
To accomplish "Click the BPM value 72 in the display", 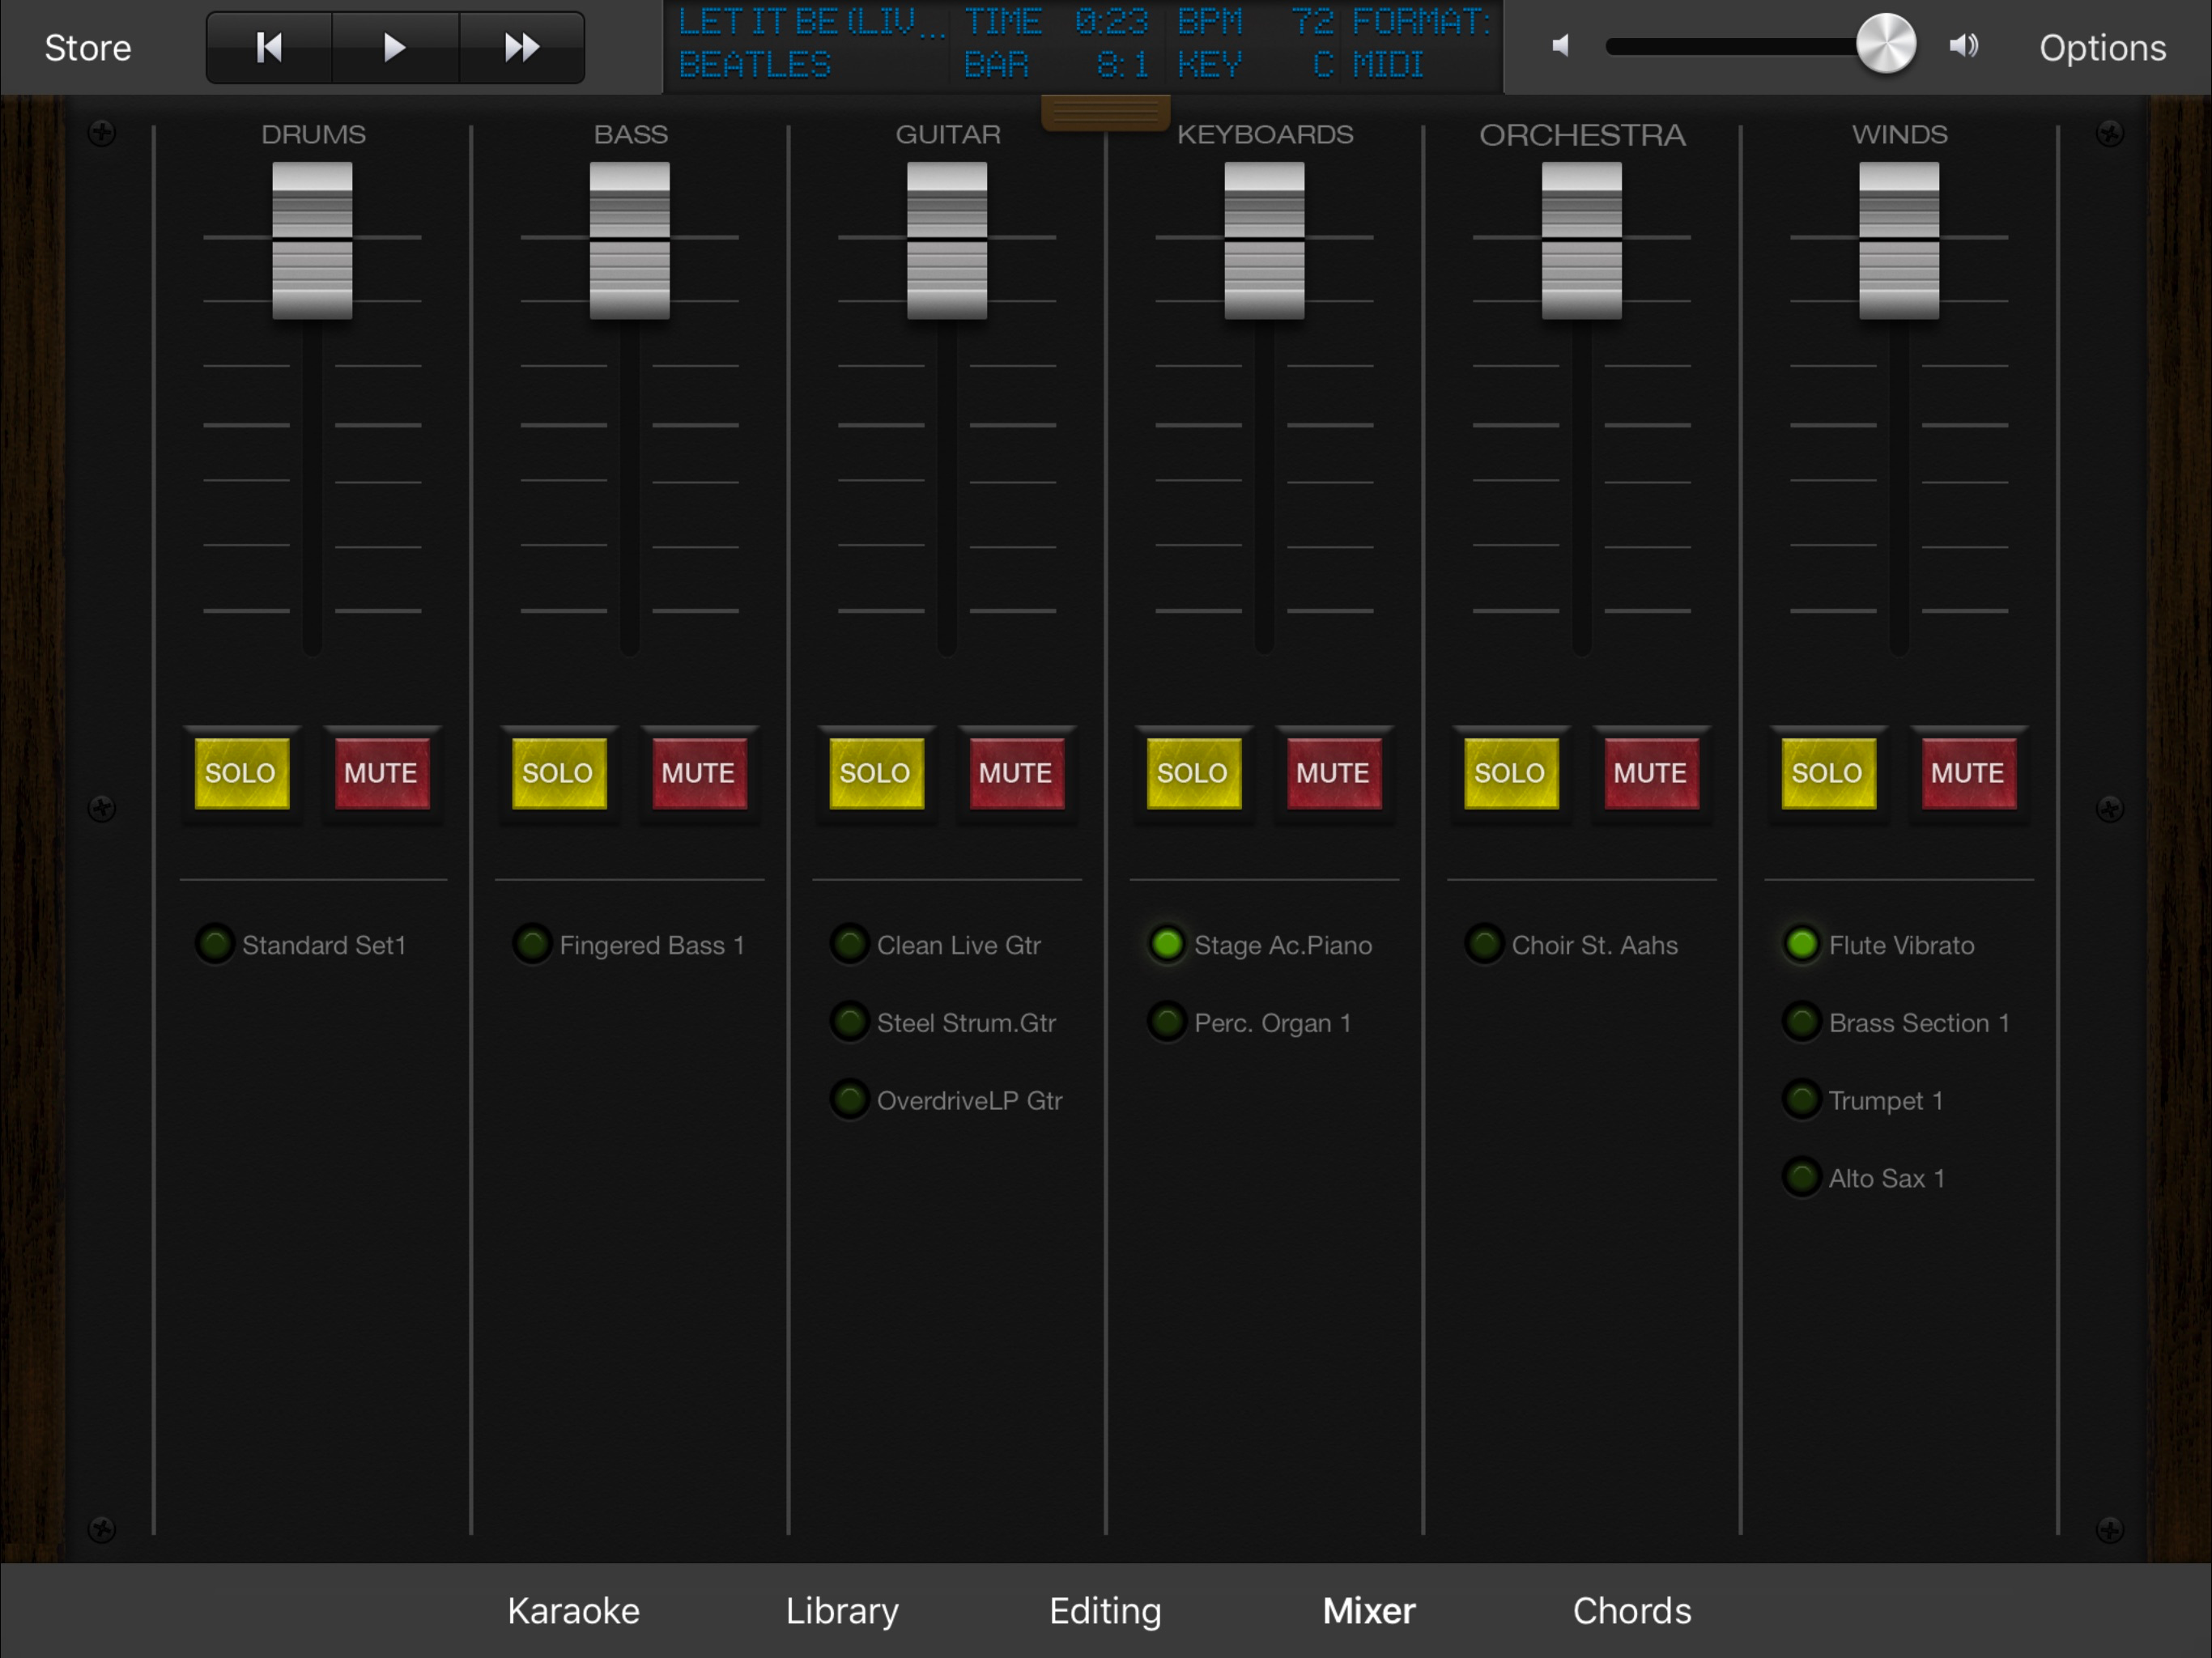I will pyautogui.click(x=1314, y=22).
